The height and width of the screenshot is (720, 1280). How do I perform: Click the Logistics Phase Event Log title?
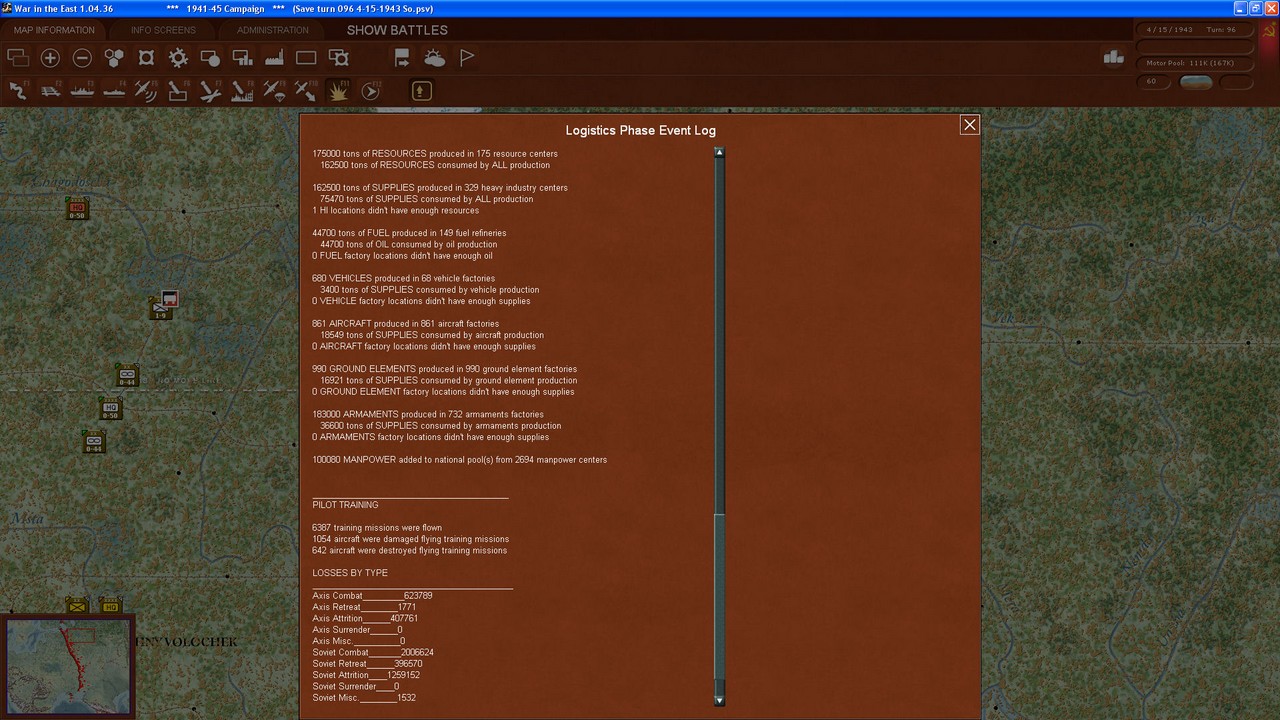[641, 130]
